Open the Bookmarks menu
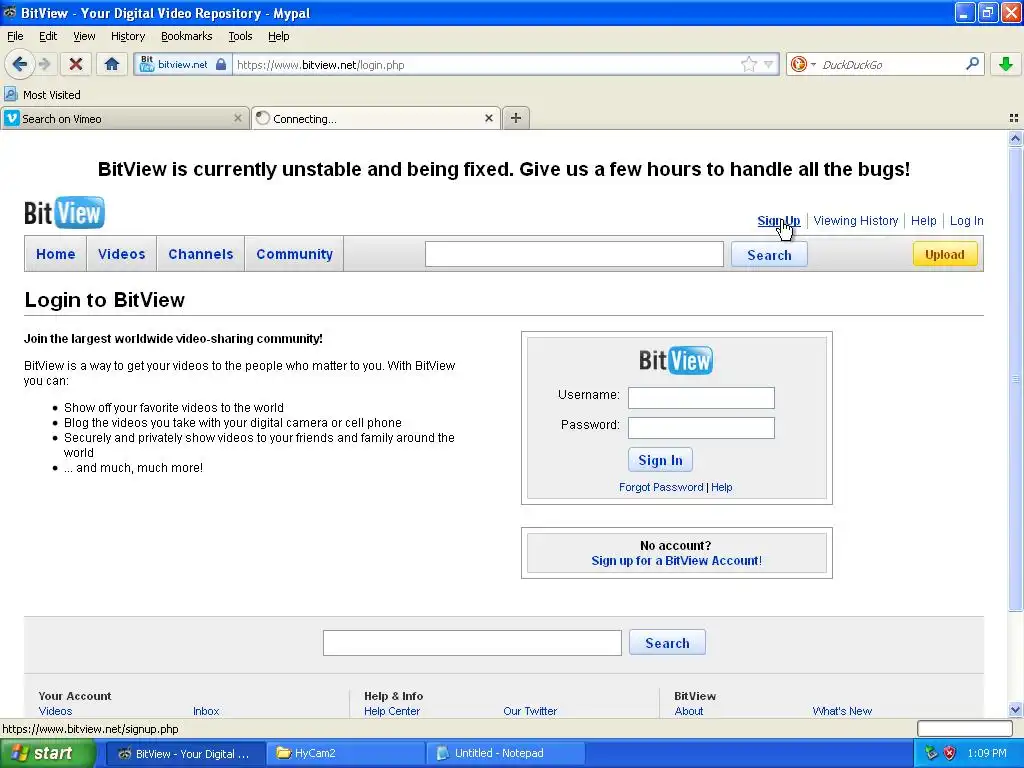The image size is (1024, 768). pyautogui.click(x=186, y=36)
